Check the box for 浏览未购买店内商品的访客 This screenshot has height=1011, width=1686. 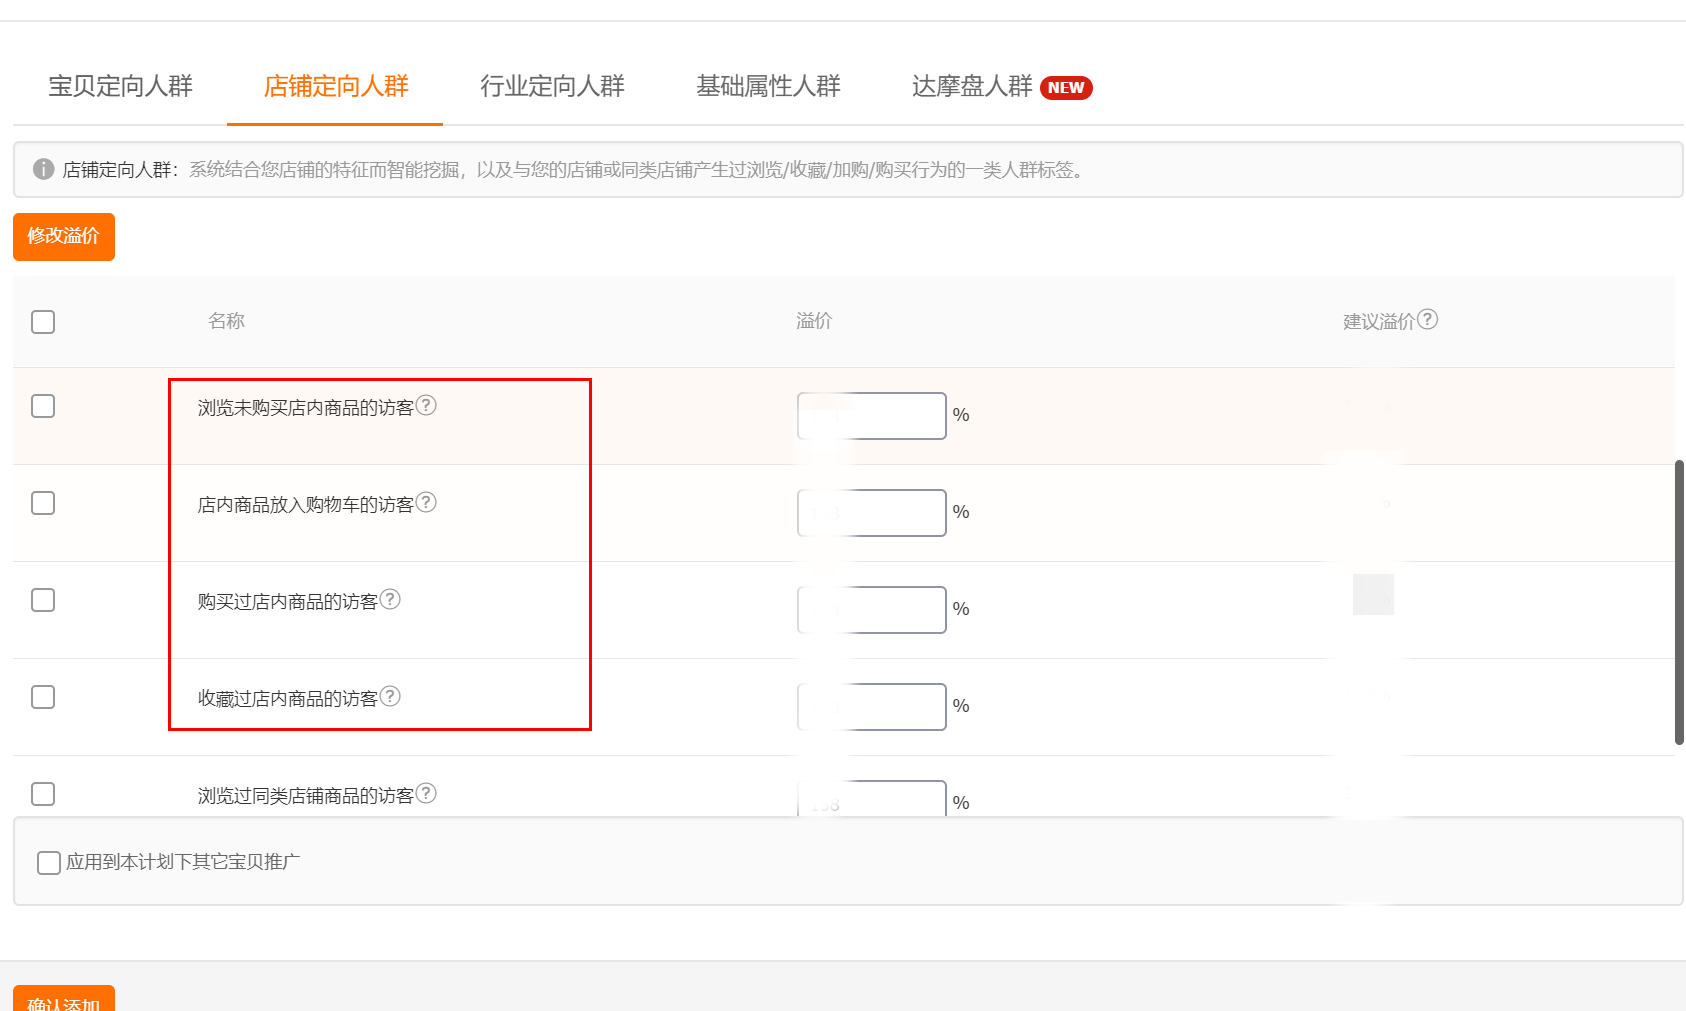43,406
